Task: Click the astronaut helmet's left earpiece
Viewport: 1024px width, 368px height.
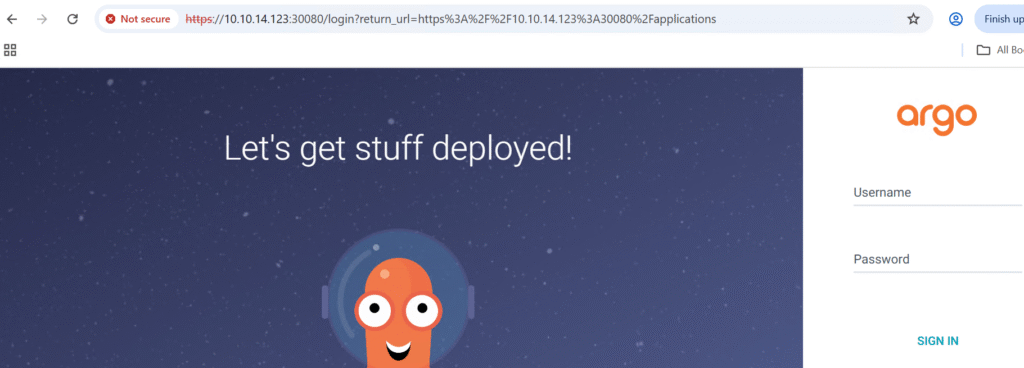Action: pos(325,302)
